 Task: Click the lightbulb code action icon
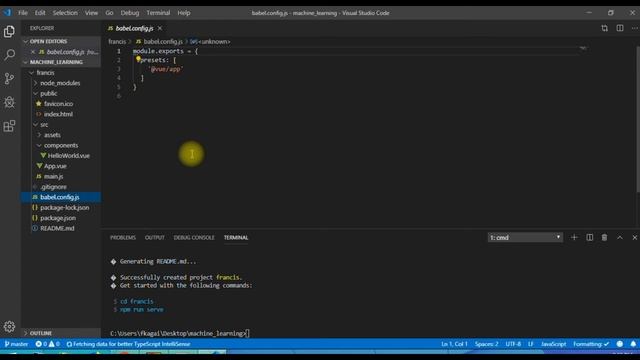point(138,60)
